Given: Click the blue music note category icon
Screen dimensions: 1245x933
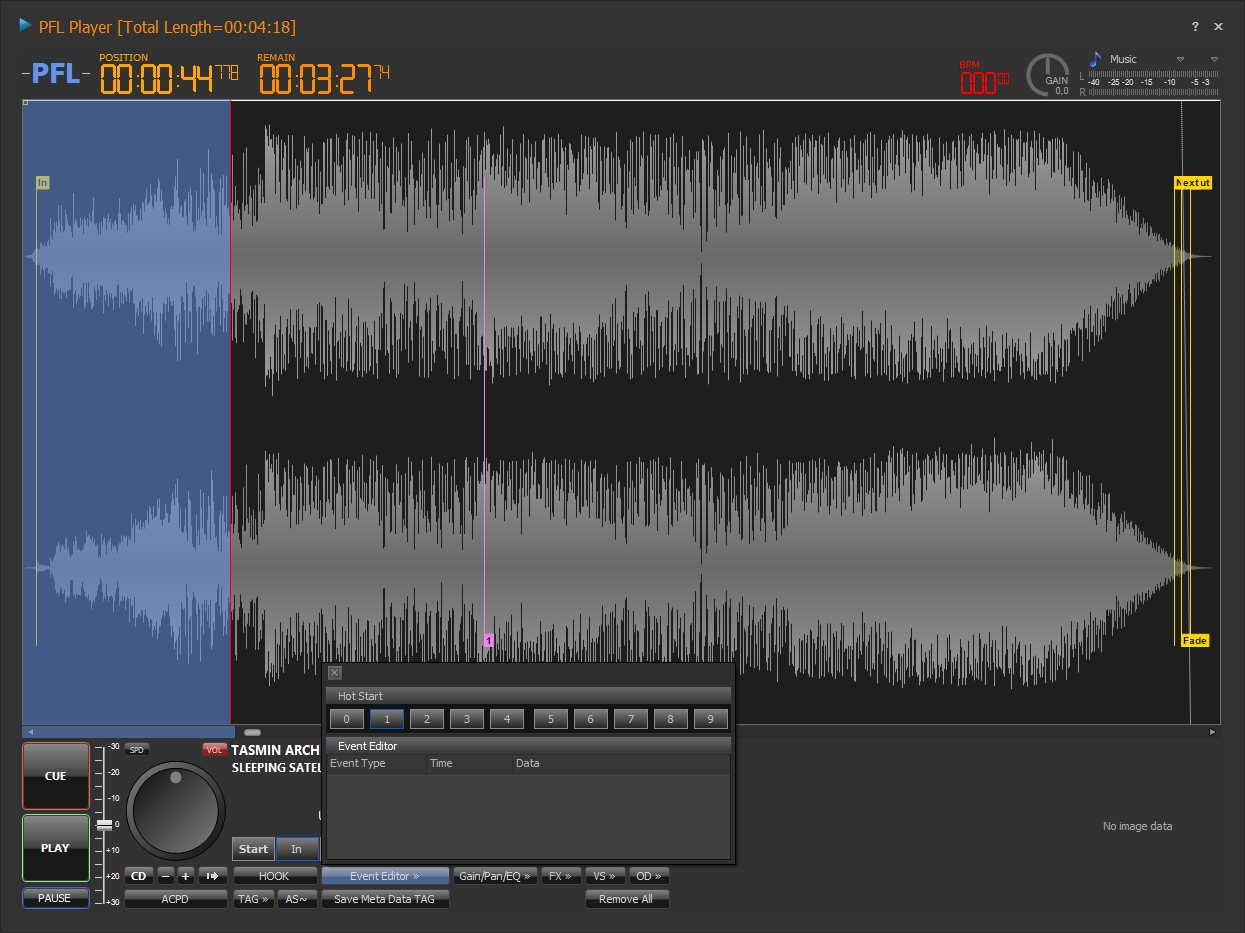Looking at the screenshot, I should [1095, 59].
